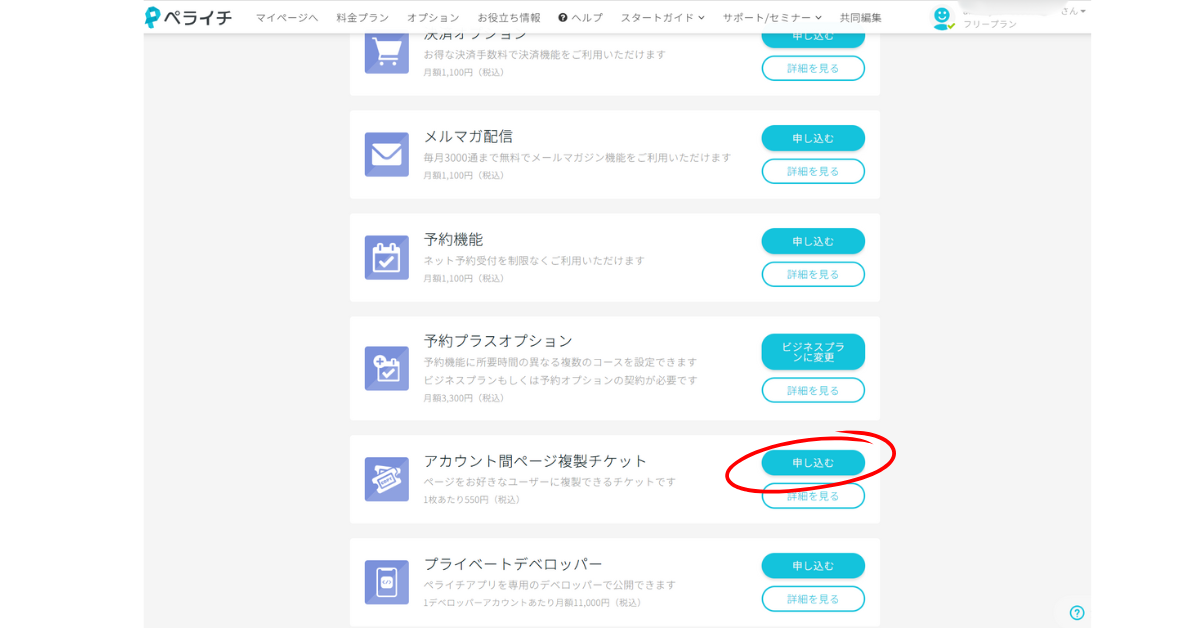Click the ticket icon for ページ複製チケット

(386, 479)
